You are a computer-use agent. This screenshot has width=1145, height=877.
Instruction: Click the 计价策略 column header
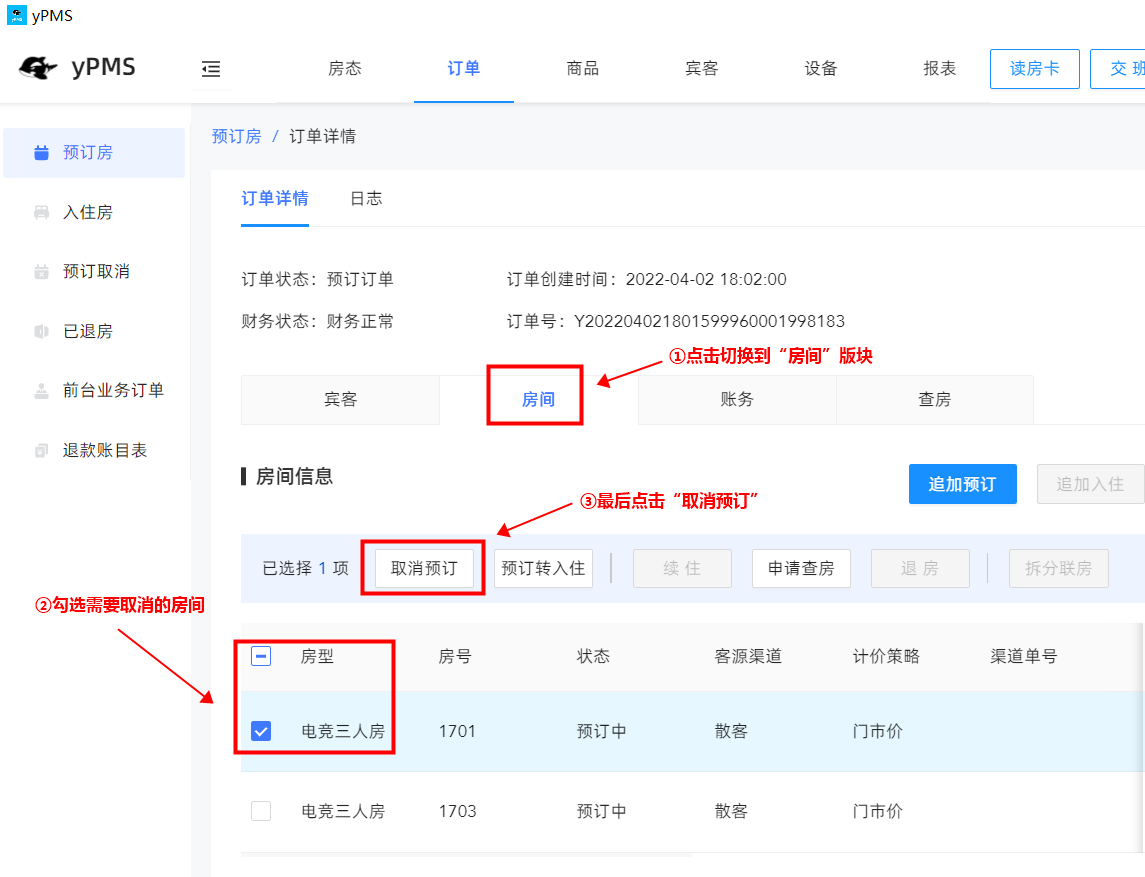point(886,656)
